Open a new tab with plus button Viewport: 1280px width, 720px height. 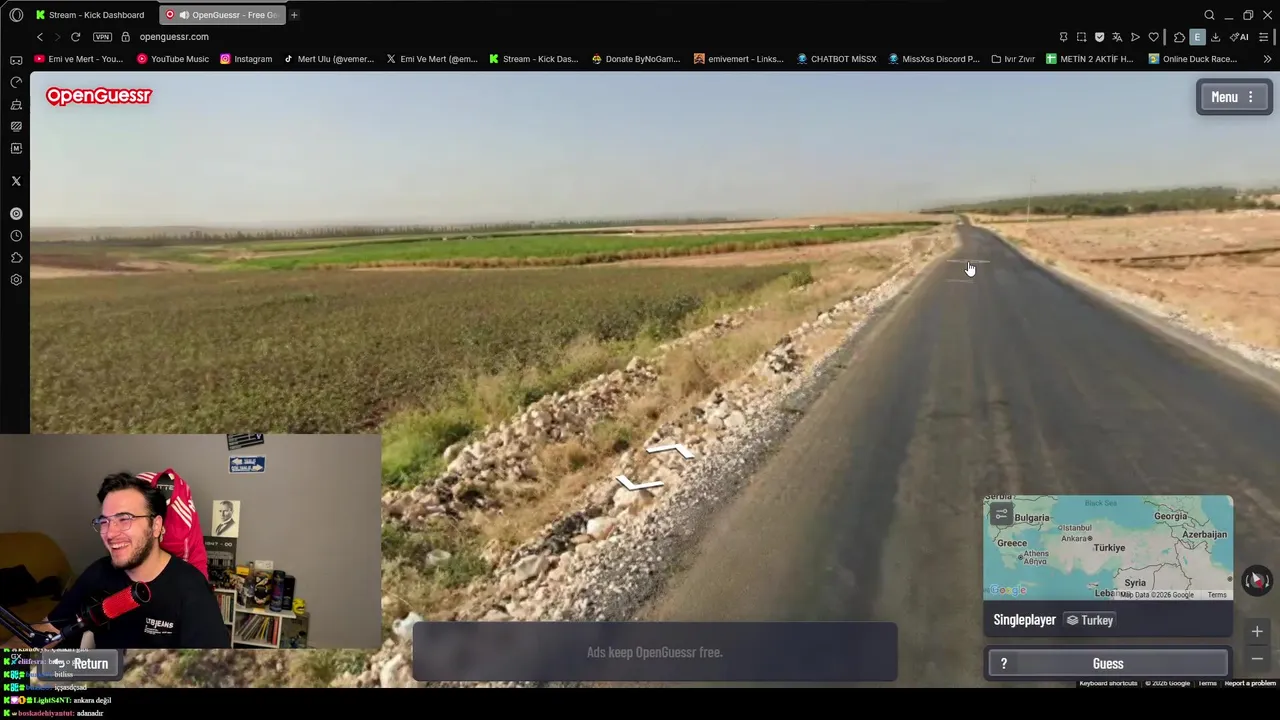click(294, 15)
